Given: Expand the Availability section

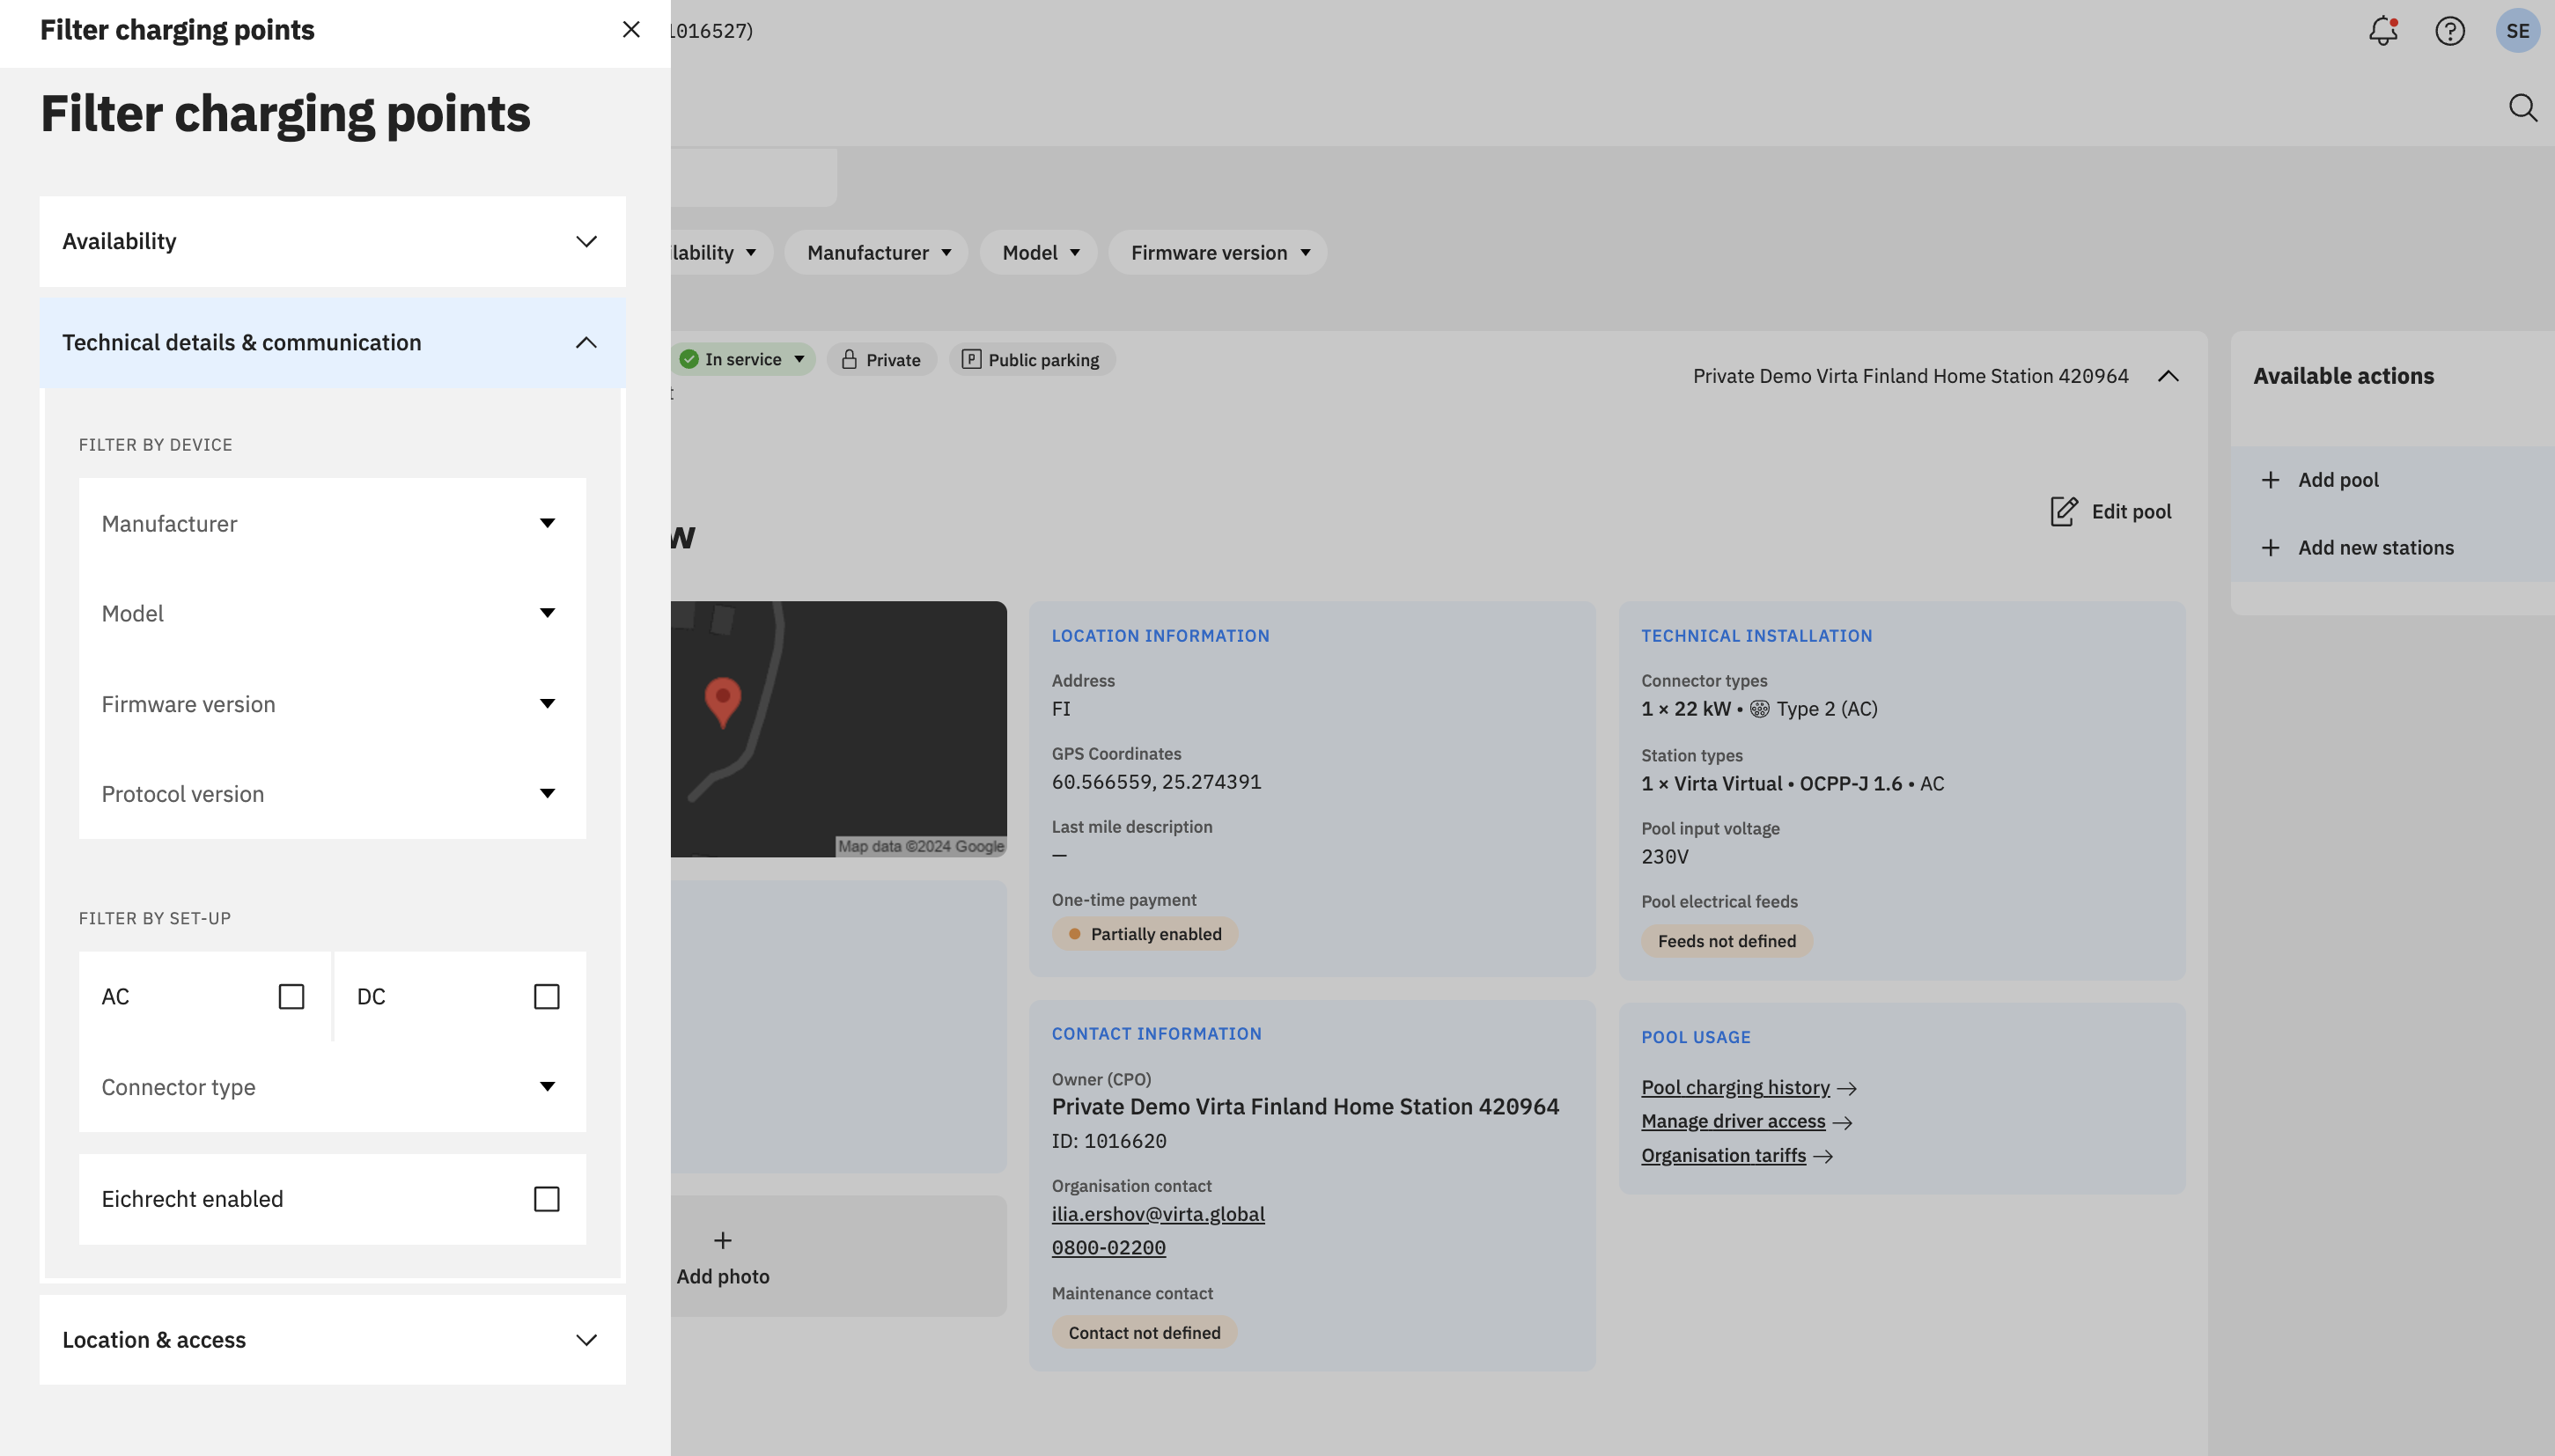Looking at the screenshot, I should [333, 241].
